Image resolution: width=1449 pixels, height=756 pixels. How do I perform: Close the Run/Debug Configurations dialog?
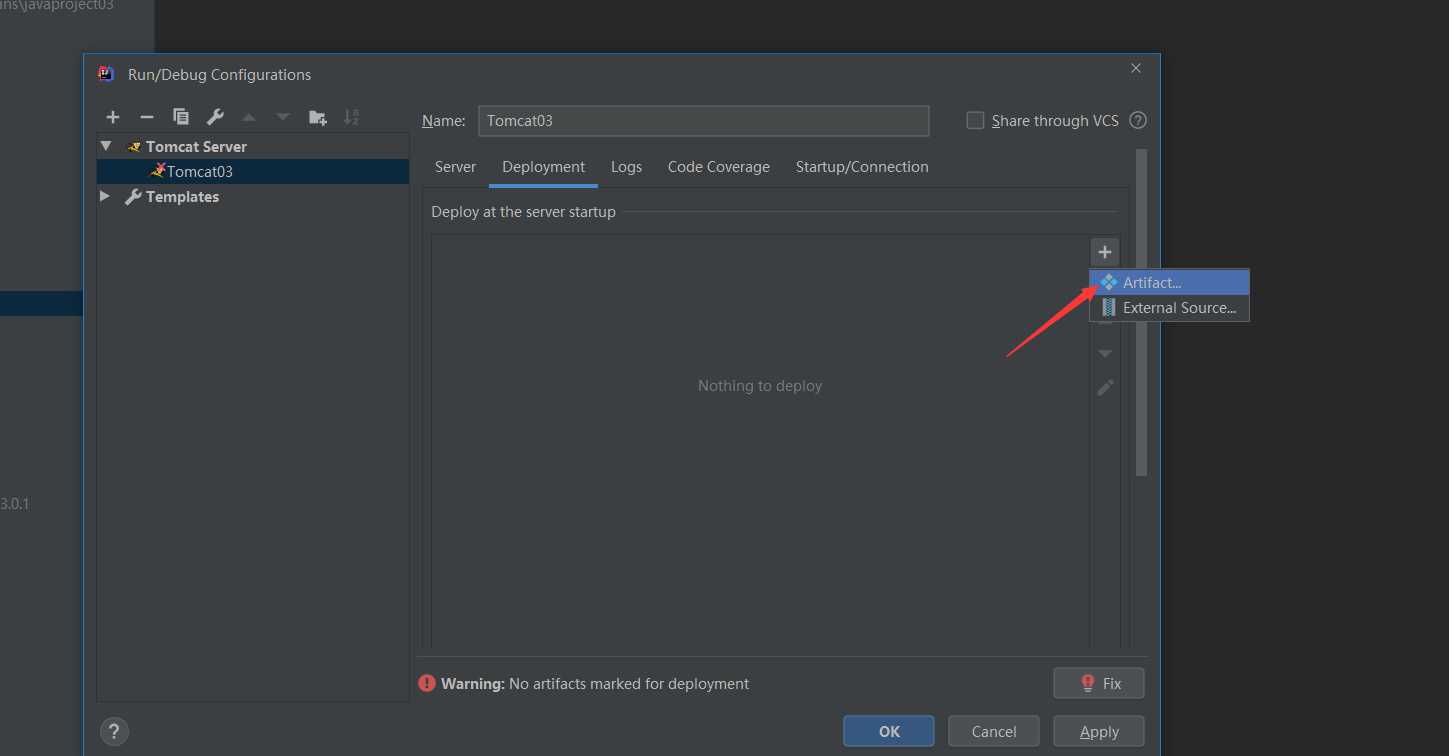(1136, 69)
